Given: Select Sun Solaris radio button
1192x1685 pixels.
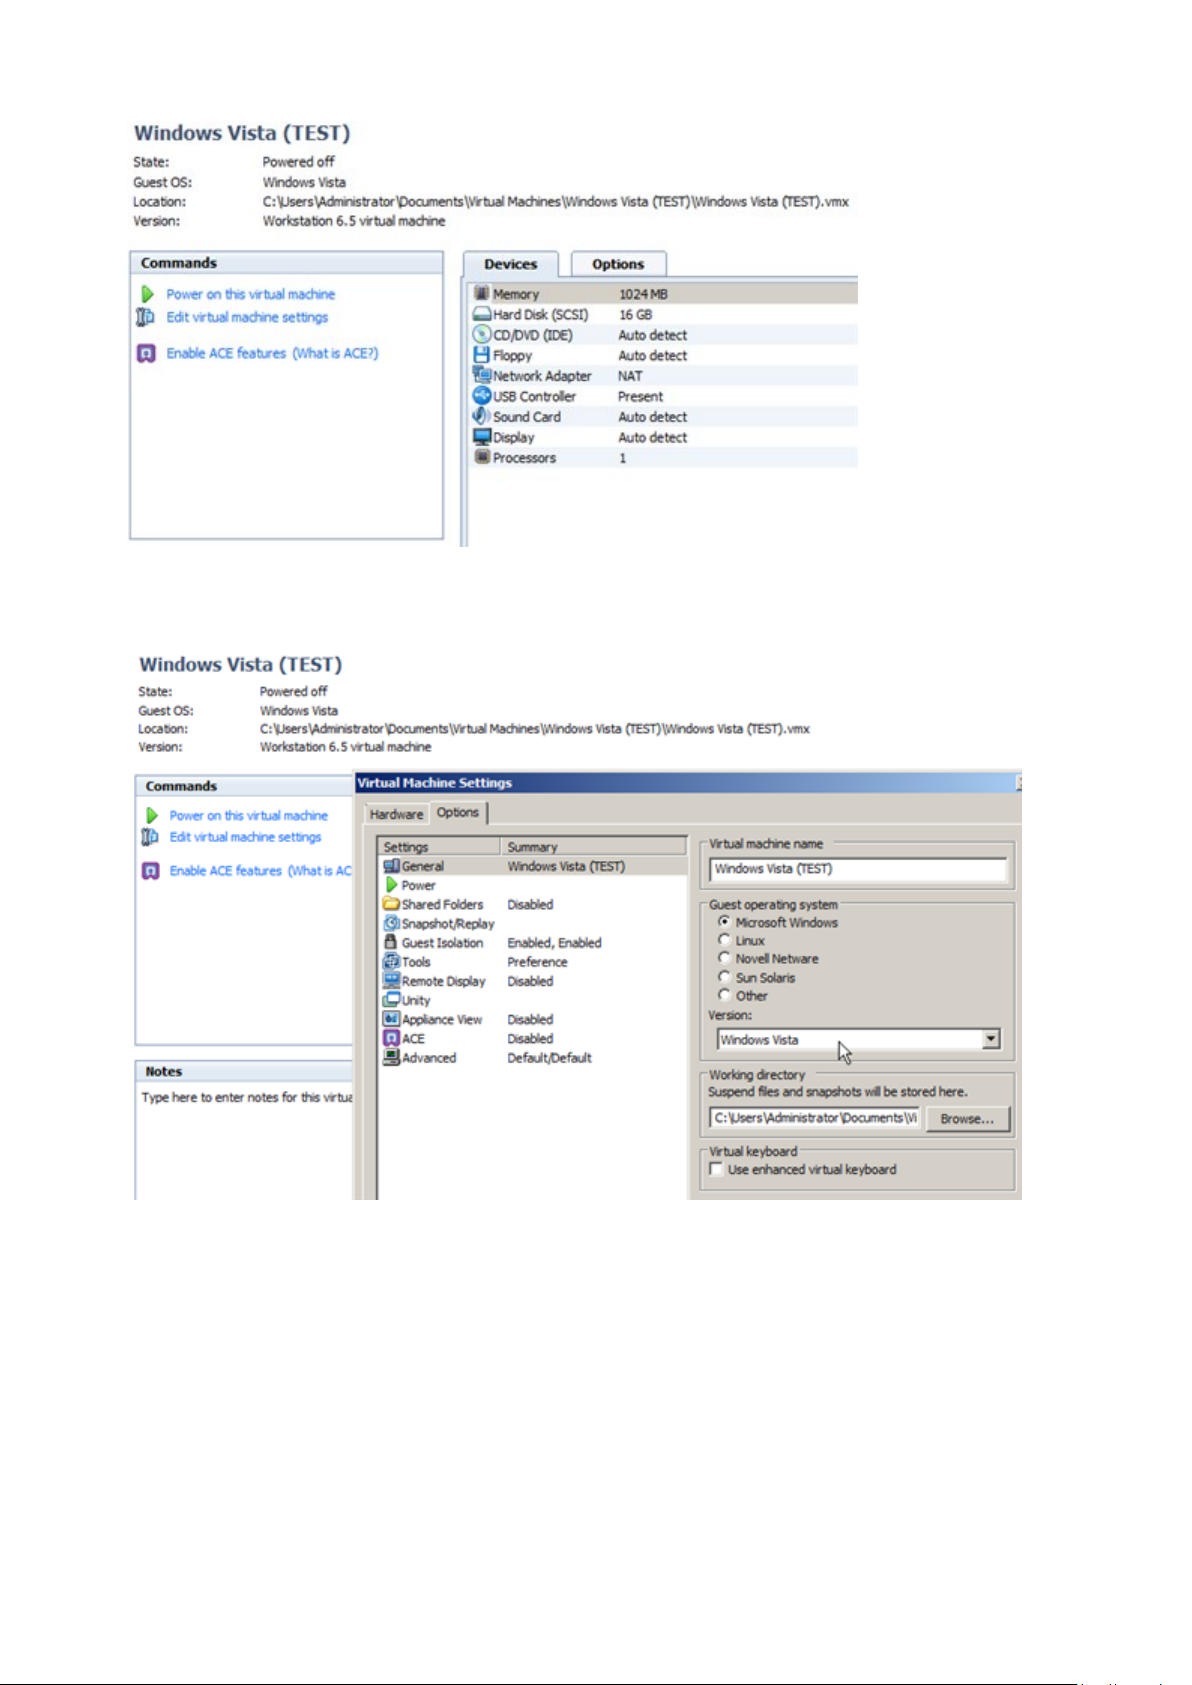Looking at the screenshot, I should 724,976.
